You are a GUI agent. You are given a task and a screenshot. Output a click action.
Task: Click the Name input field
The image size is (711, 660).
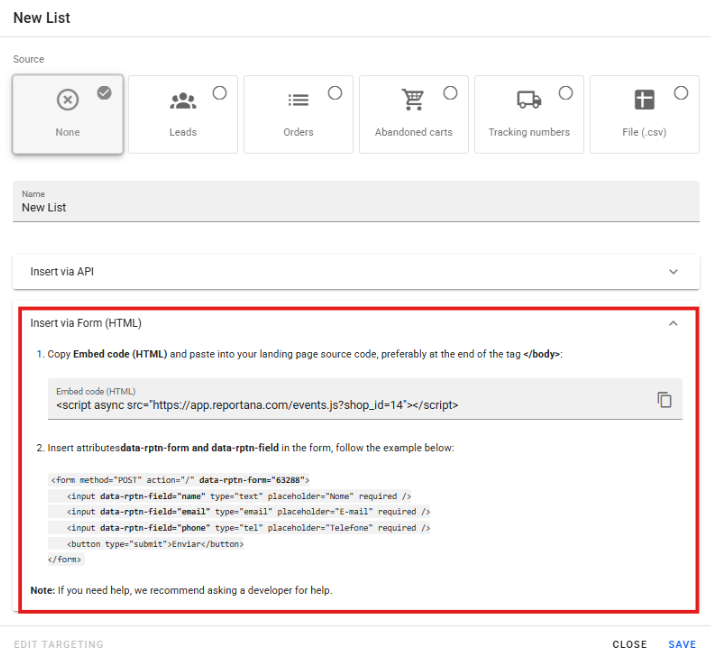point(355,207)
